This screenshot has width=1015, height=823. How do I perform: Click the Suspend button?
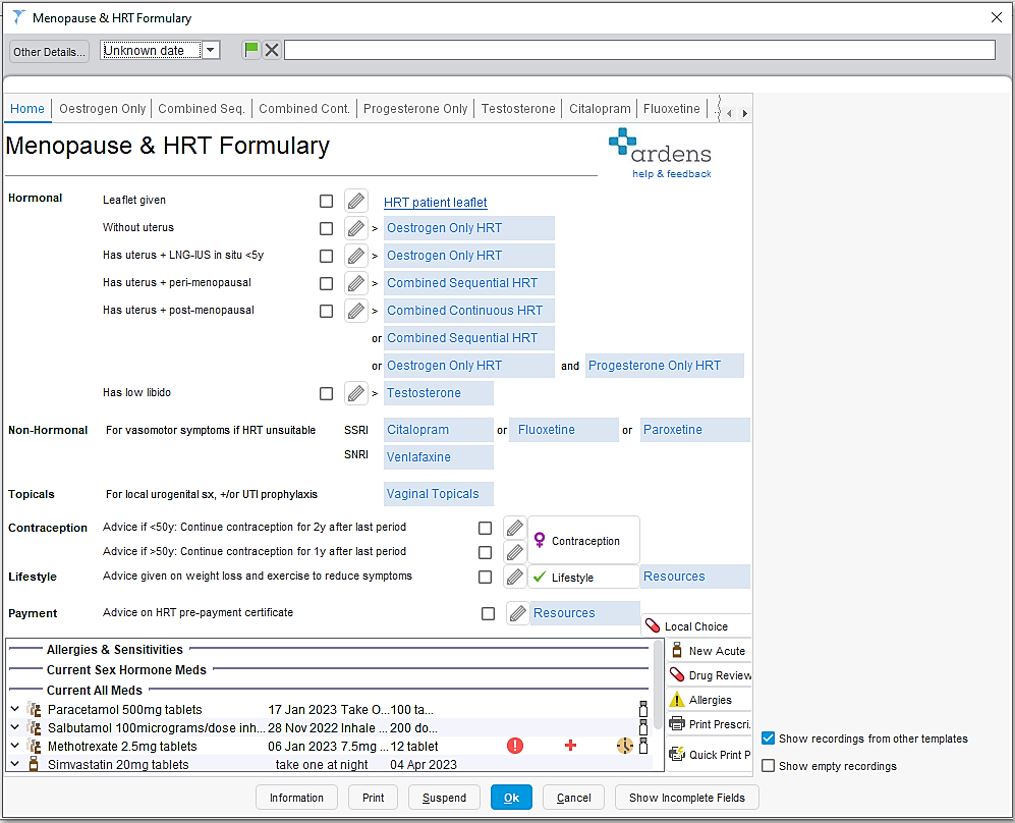444,798
